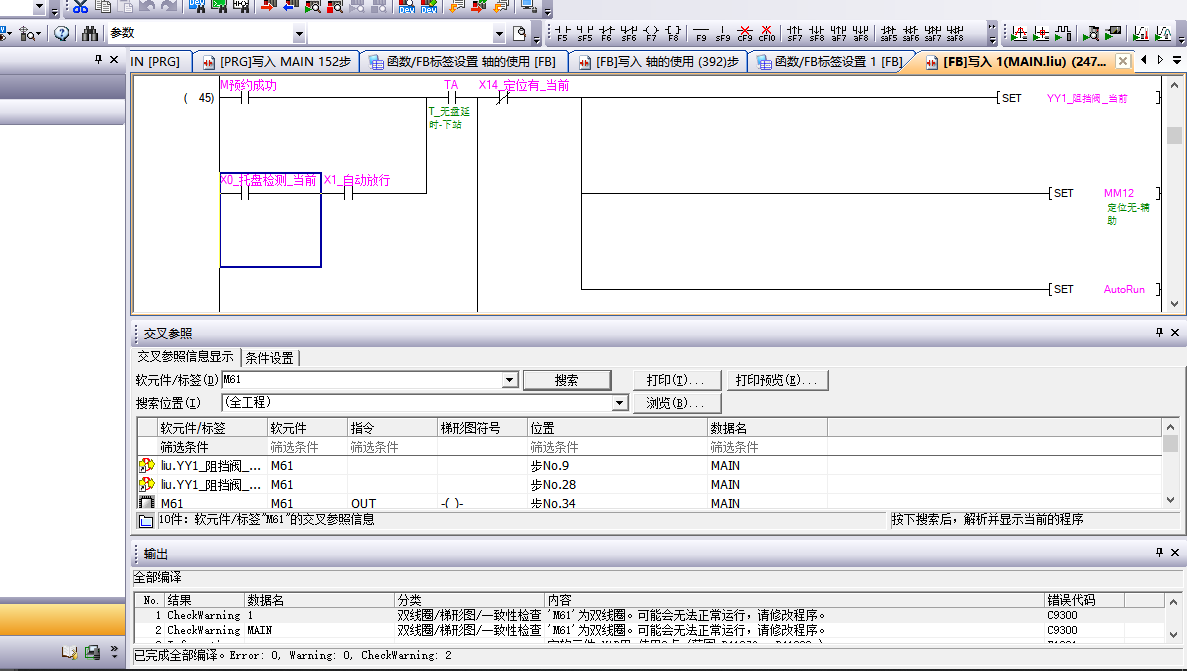Switch to the 条件设置 tab
This screenshot has height=671, width=1187.
point(269,358)
